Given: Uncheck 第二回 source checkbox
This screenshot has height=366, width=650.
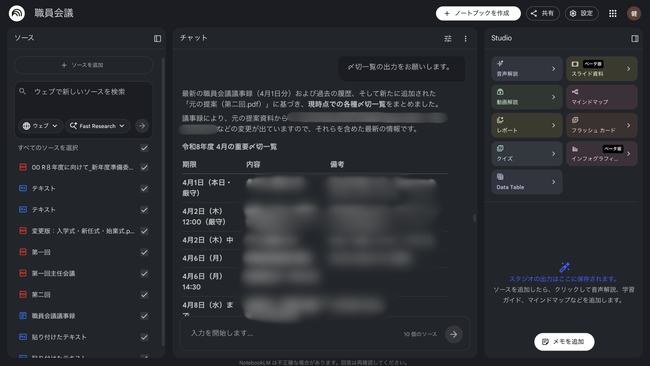Looking at the screenshot, I should tap(144, 295).
